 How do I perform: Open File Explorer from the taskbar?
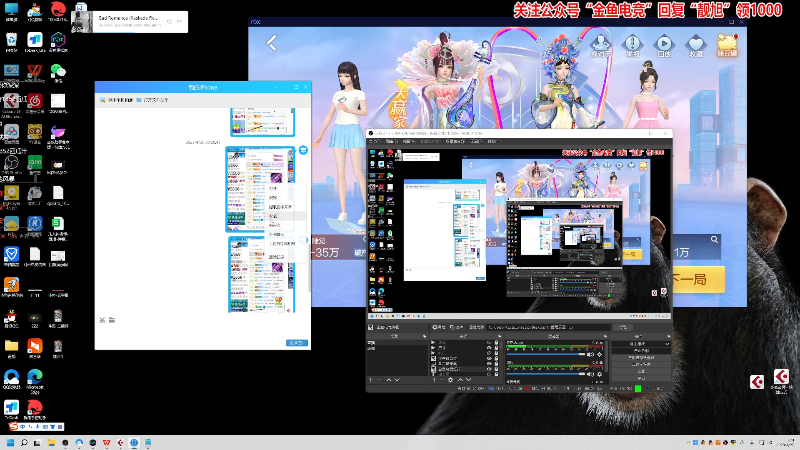tap(51, 443)
